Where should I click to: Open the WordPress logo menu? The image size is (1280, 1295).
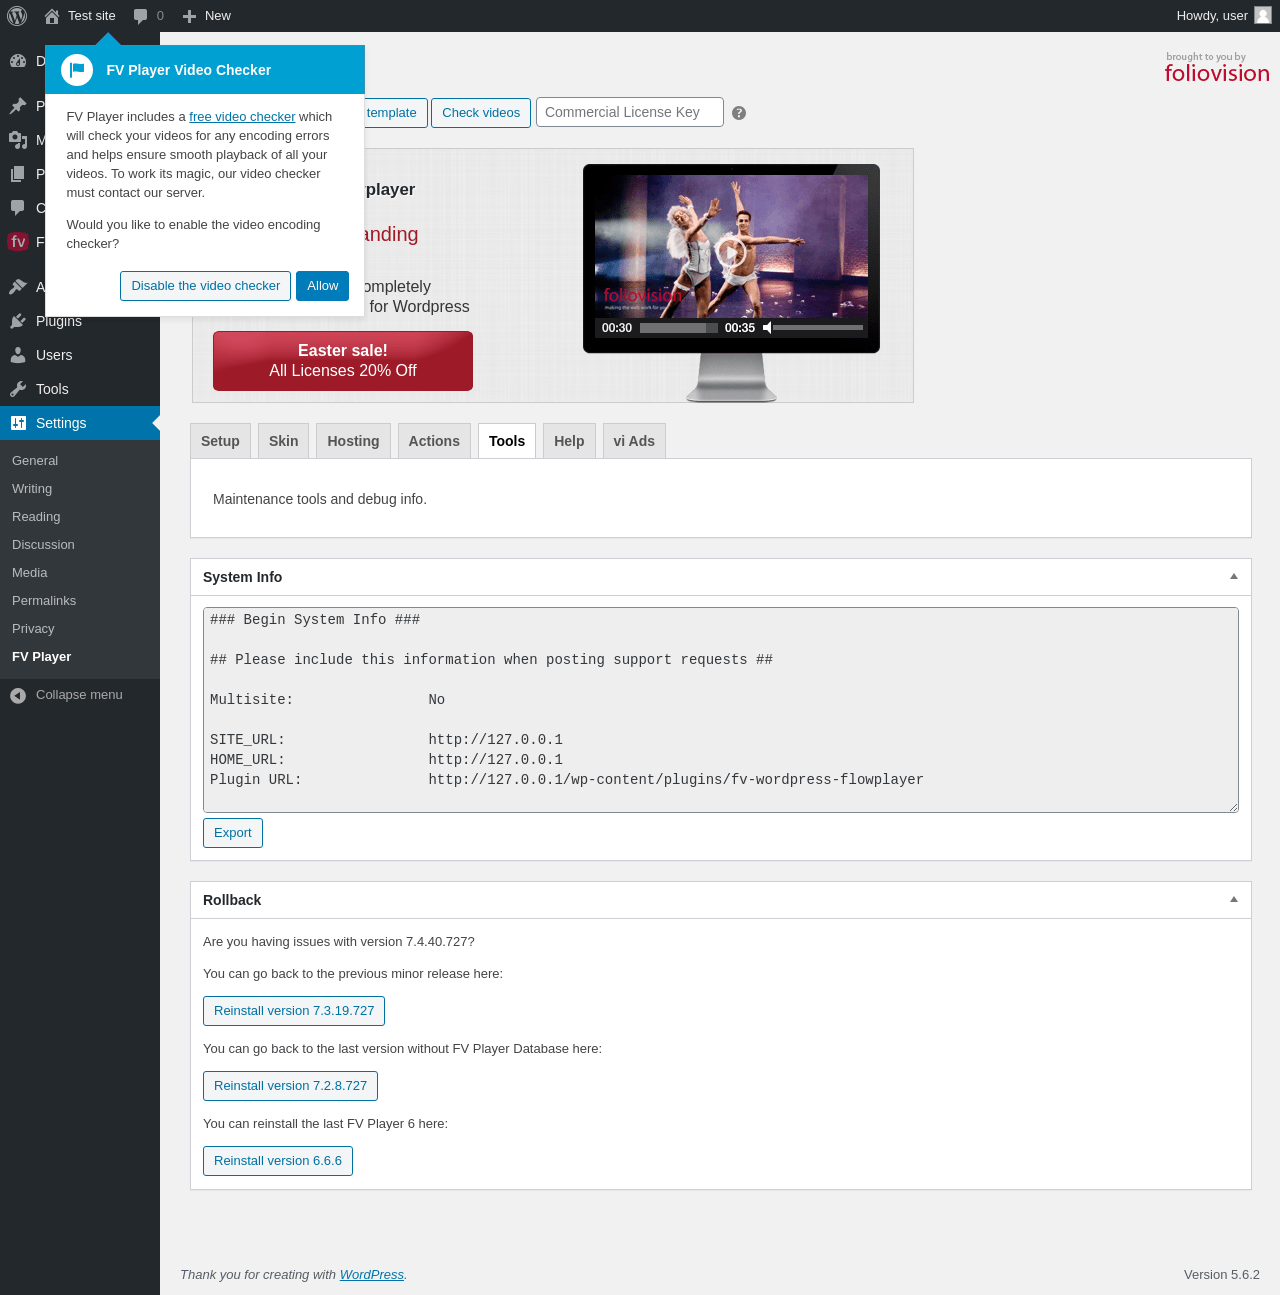[17, 16]
